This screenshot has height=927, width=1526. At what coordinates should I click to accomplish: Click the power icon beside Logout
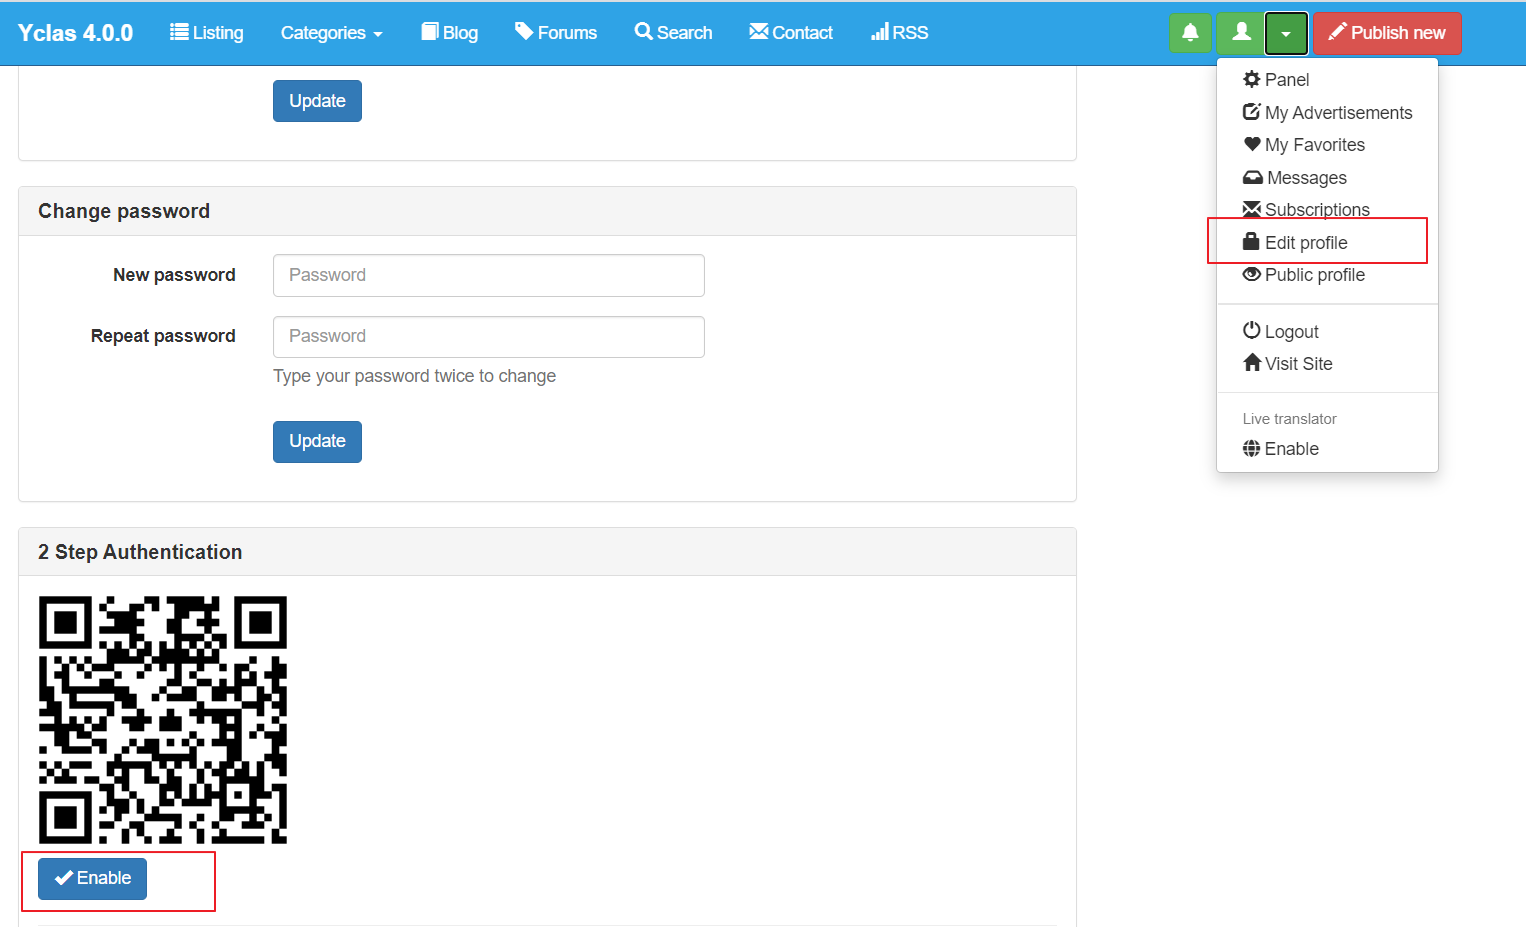point(1252,330)
